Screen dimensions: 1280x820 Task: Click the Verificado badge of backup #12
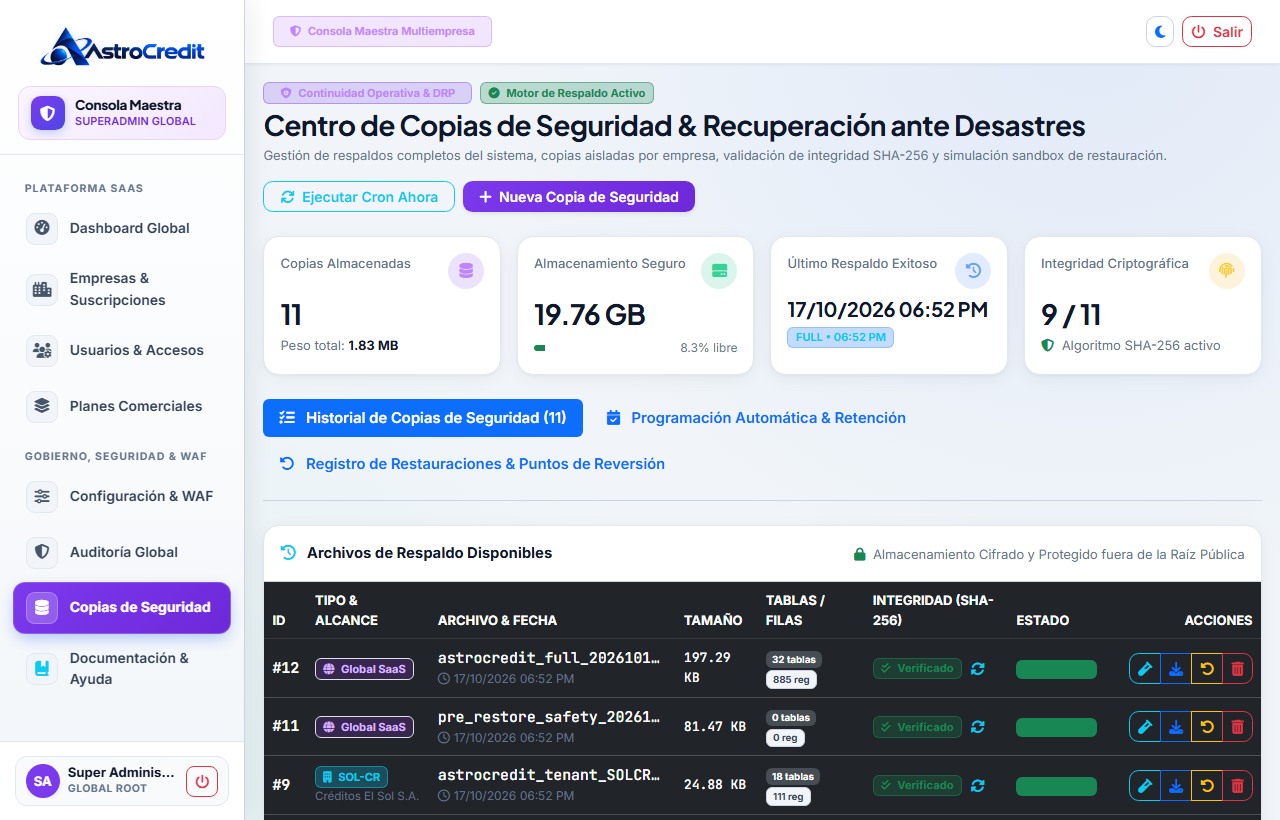pos(917,668)
